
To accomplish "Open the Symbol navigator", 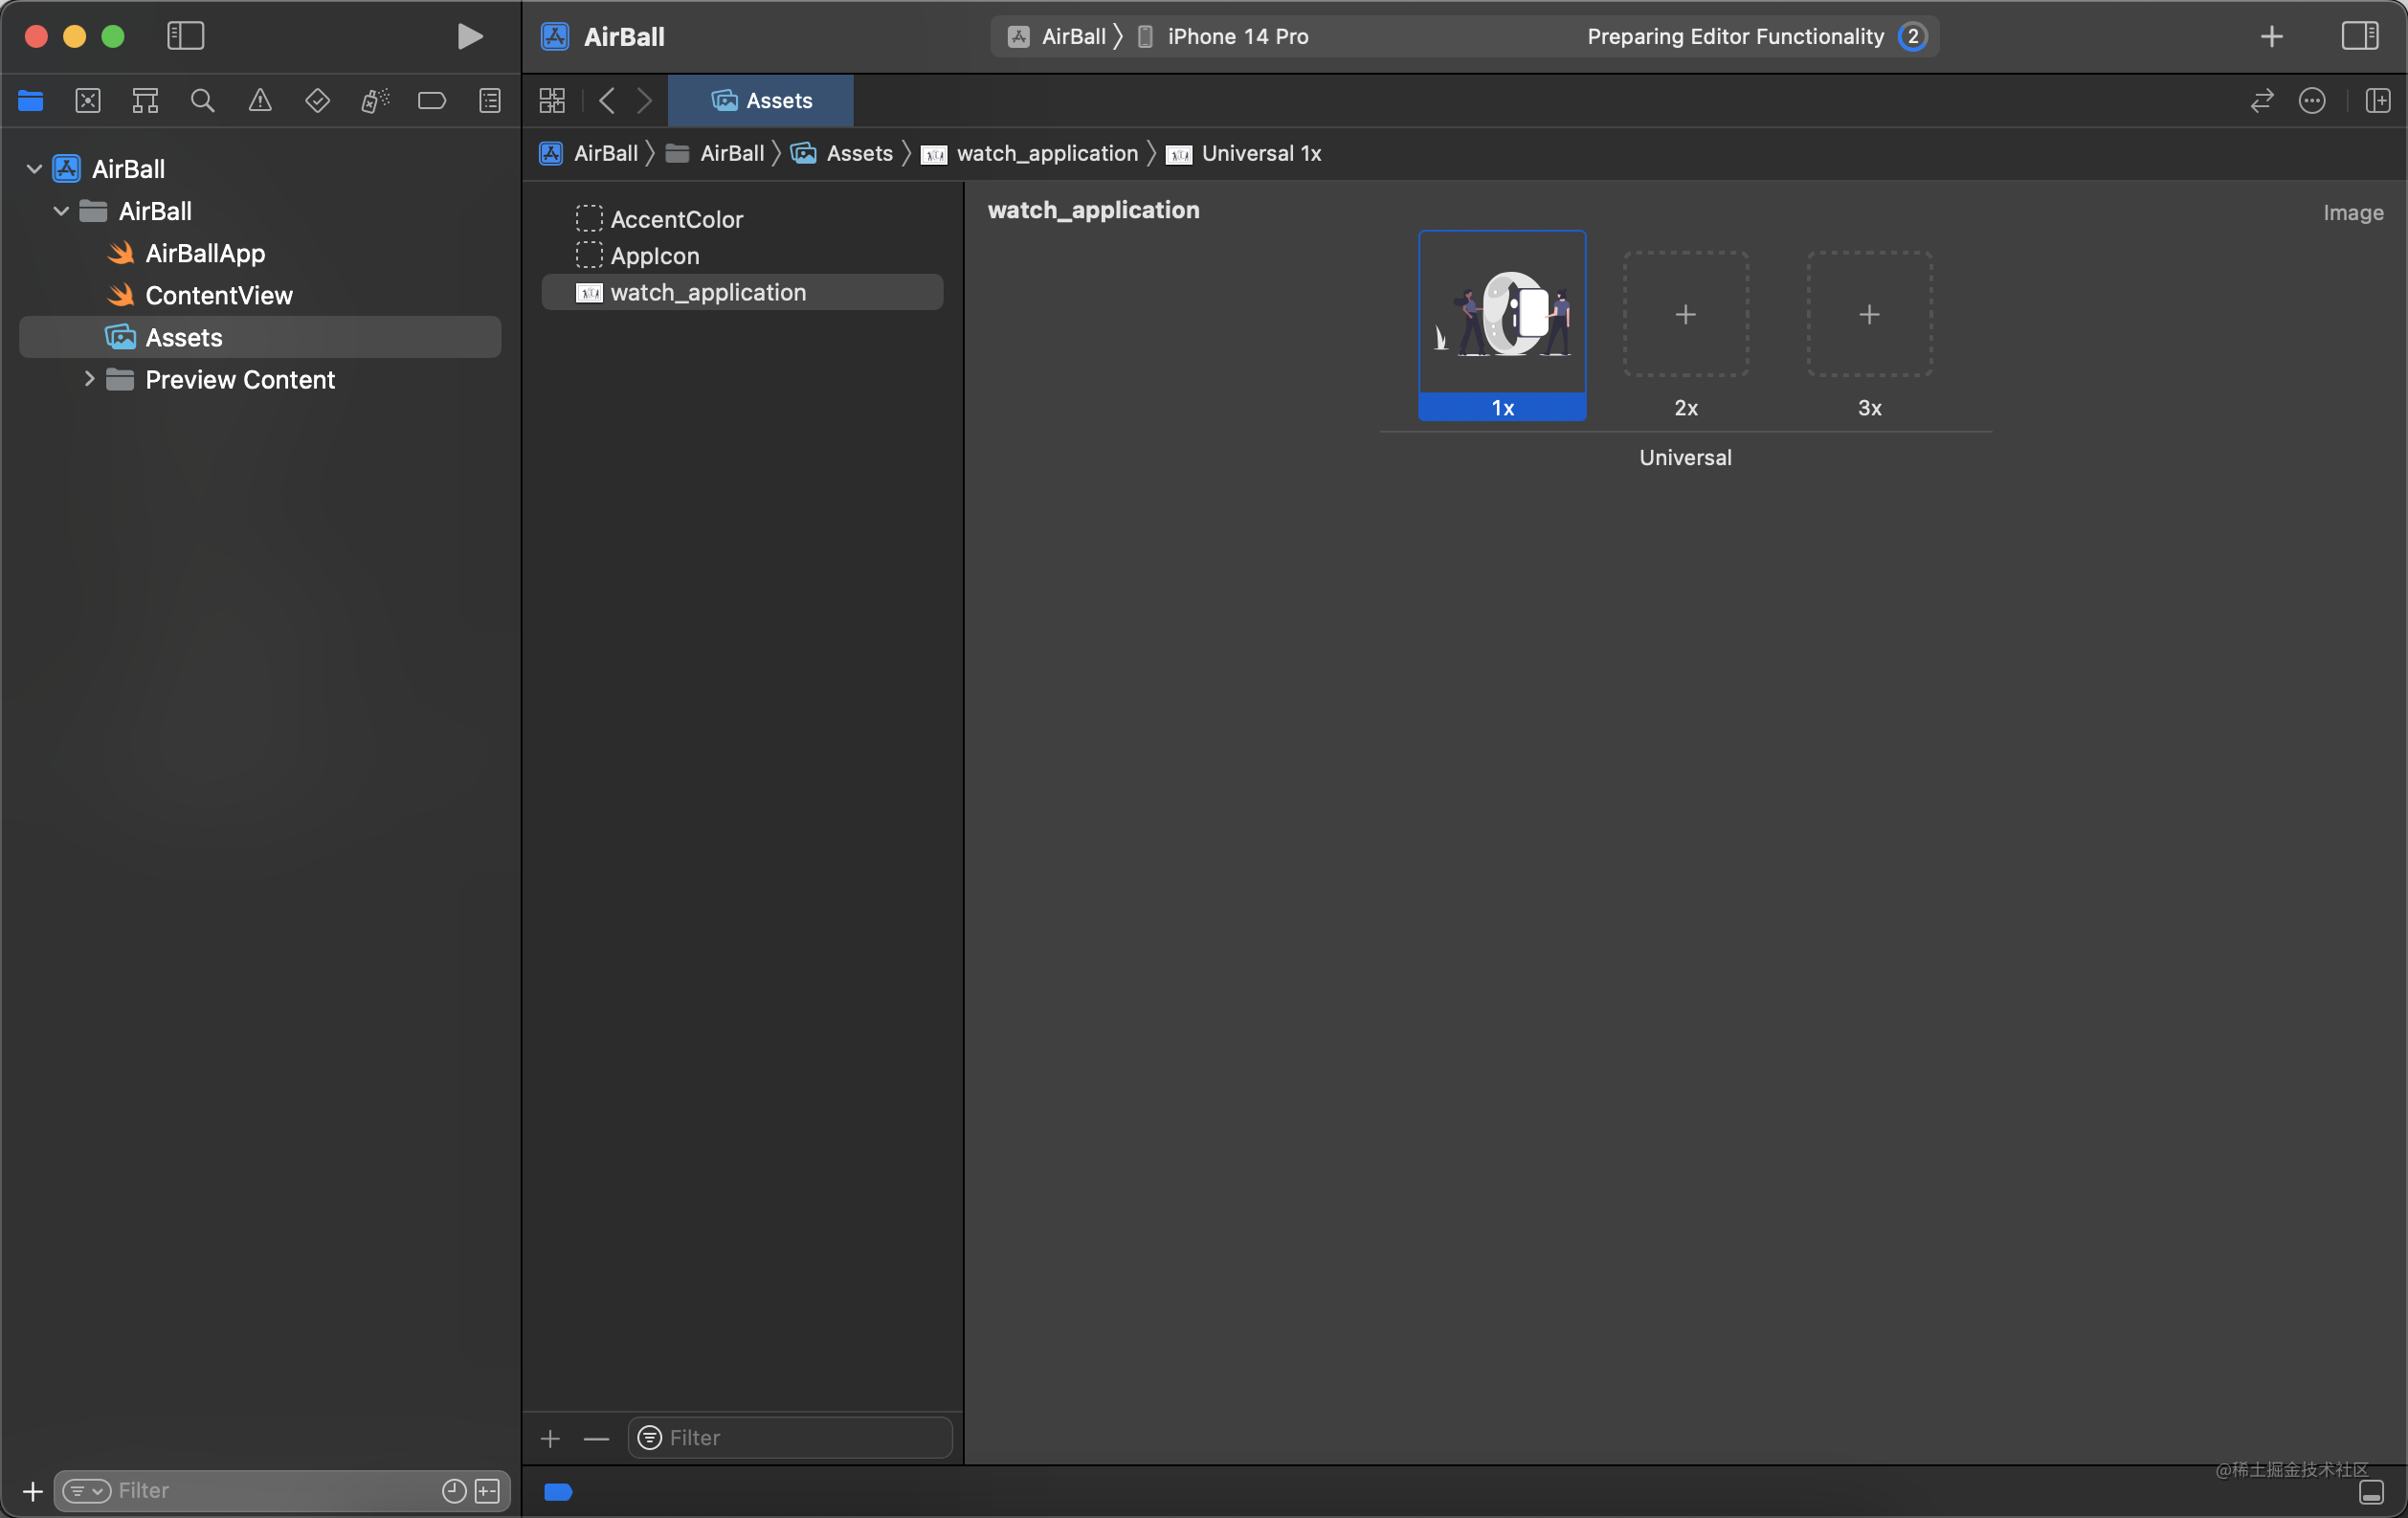I will (145, 100).
